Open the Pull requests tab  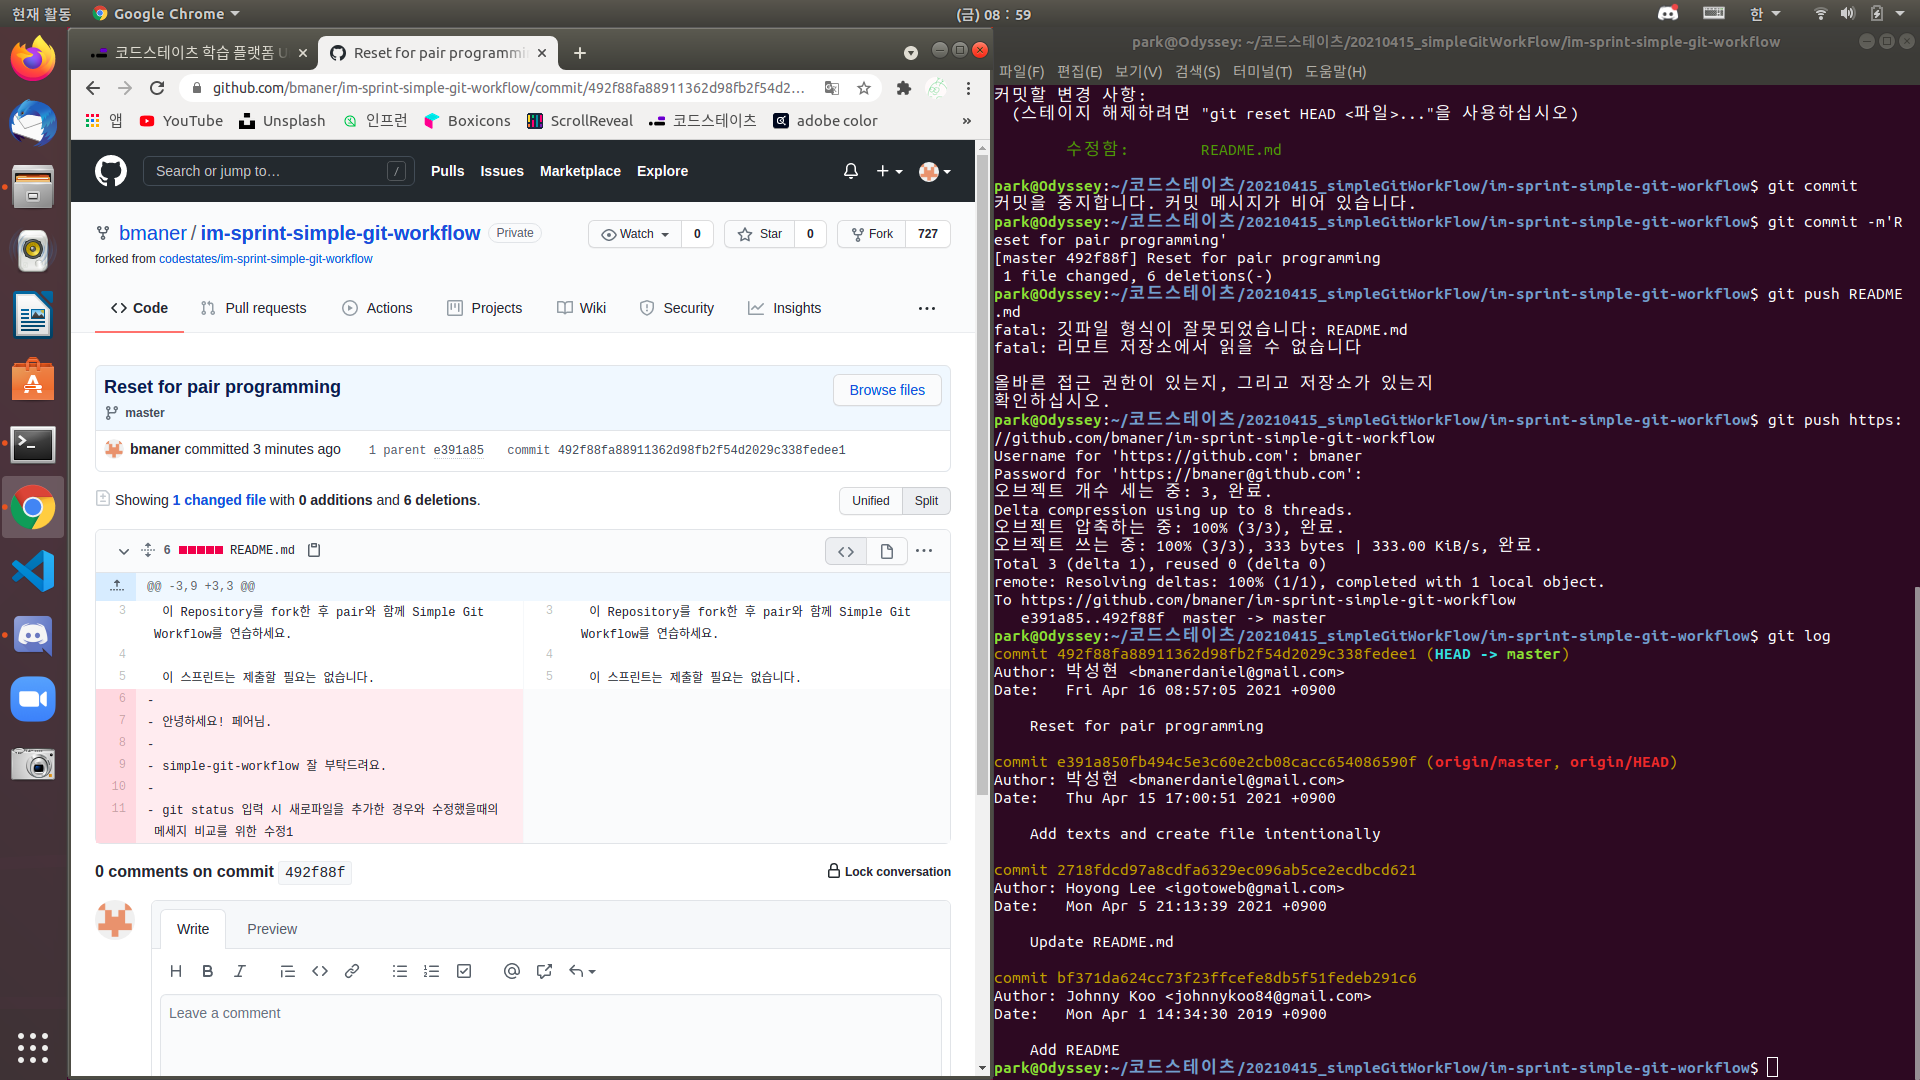pyautogui.click(x=254, y=308)
